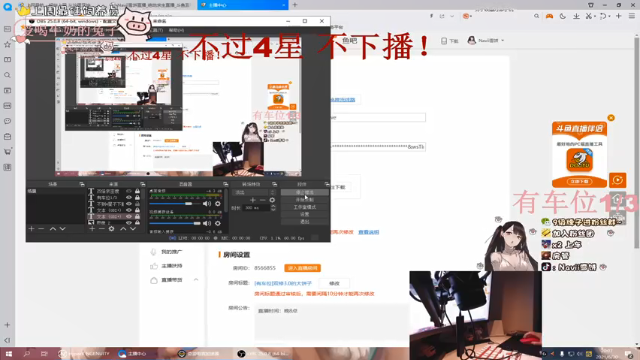
Task: Mute the desktop audio track in OBS mixer
Action: coord(207,204)
